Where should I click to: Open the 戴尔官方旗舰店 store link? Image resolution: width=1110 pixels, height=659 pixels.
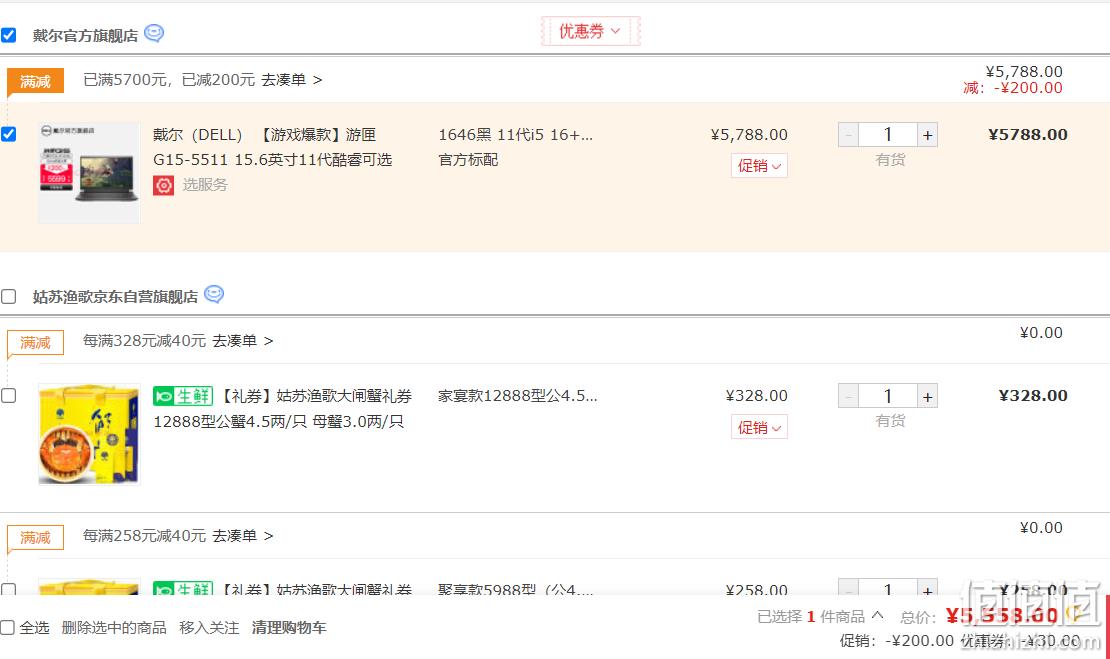point(85,35)
